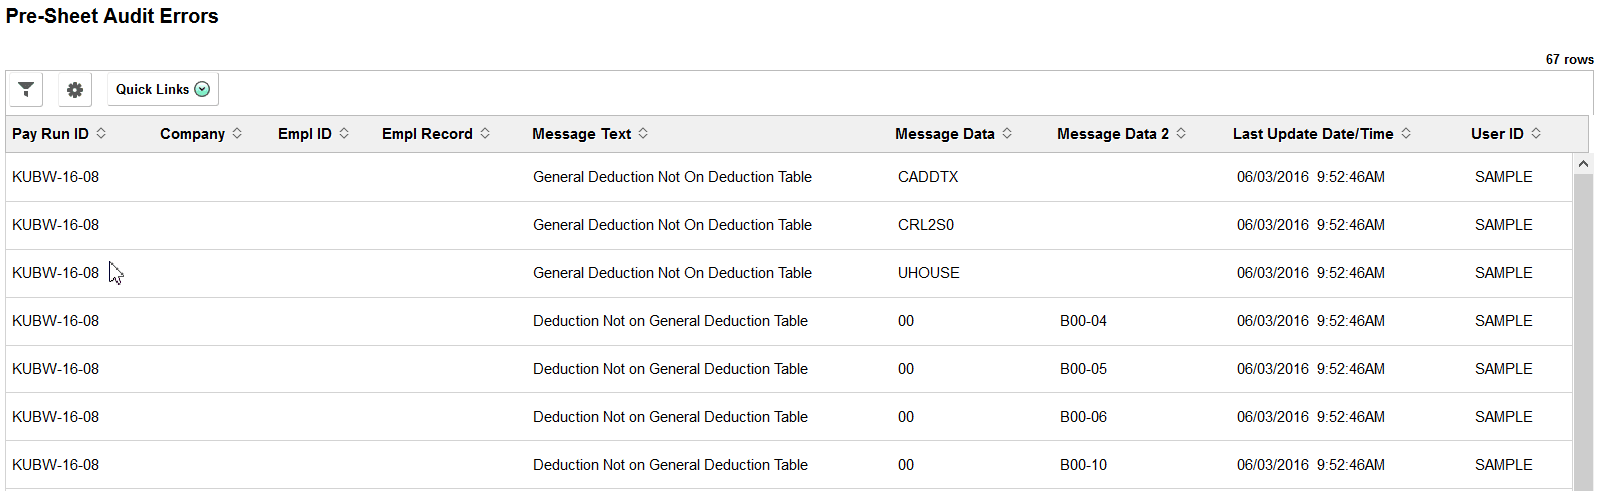Open the filter icon in the grid toolbar

26,89
